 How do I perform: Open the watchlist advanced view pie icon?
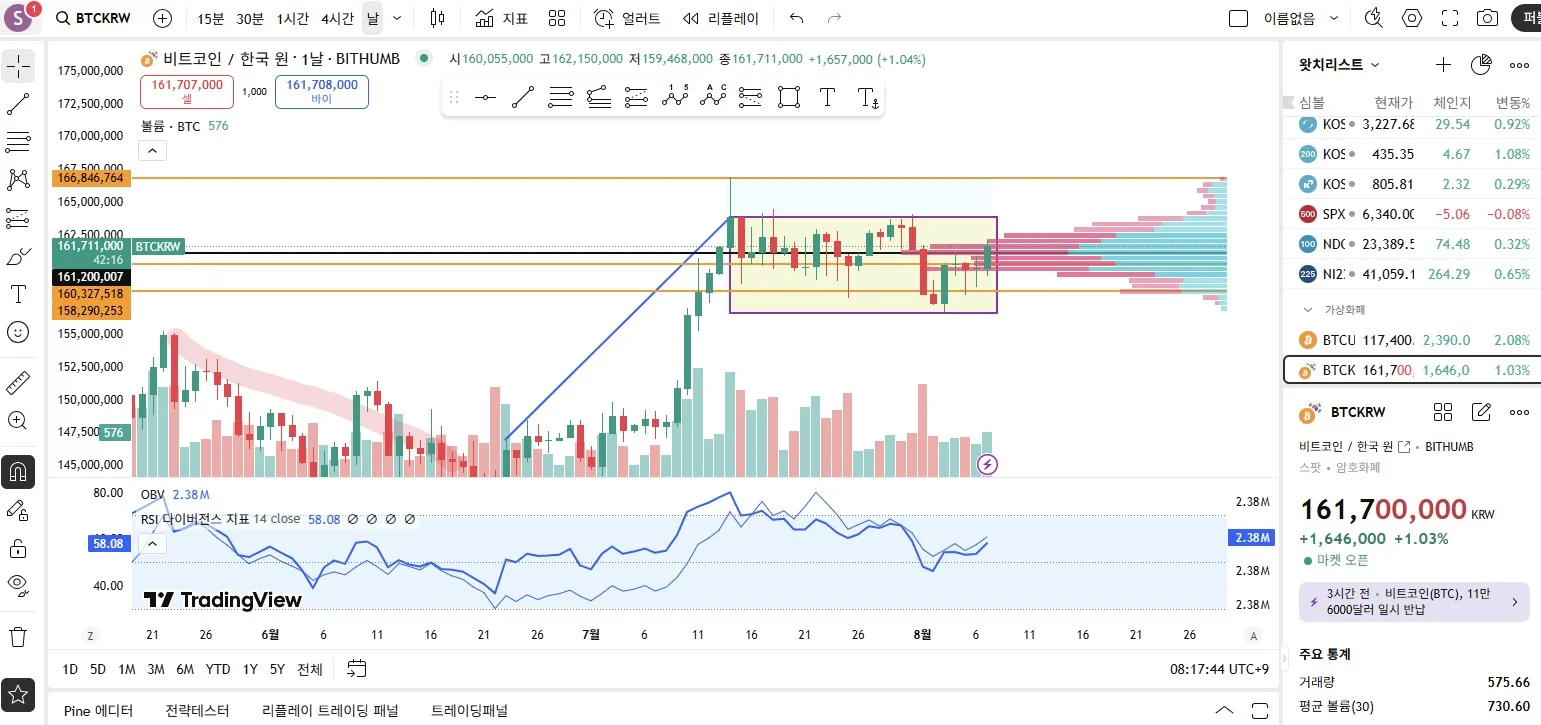click(1481, 65)
